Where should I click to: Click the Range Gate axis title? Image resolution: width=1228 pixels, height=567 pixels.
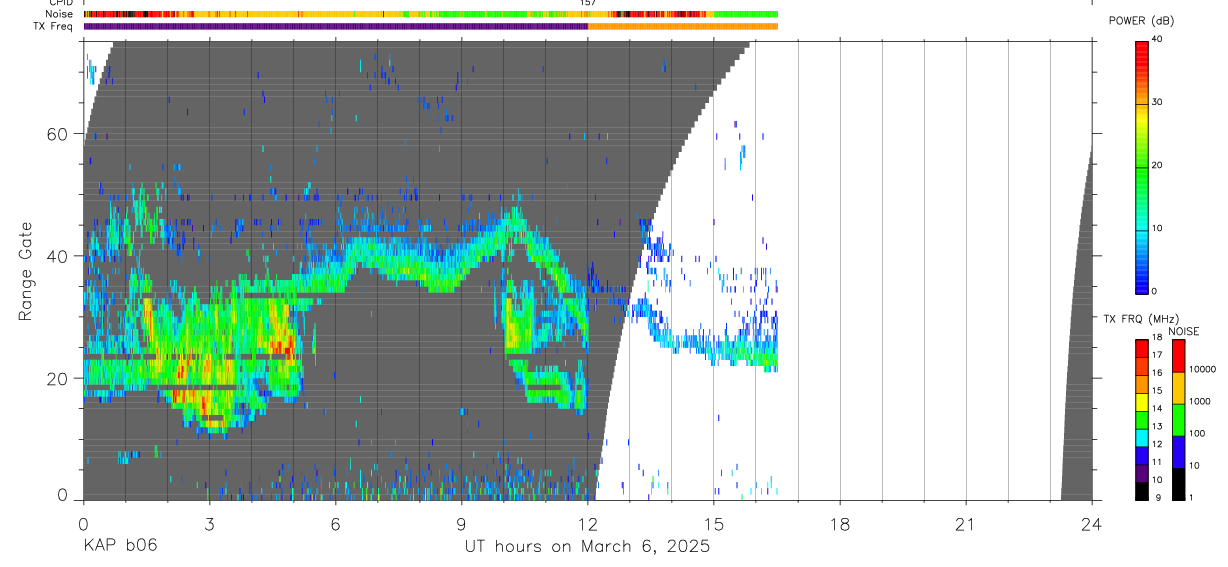click(26, 270)
